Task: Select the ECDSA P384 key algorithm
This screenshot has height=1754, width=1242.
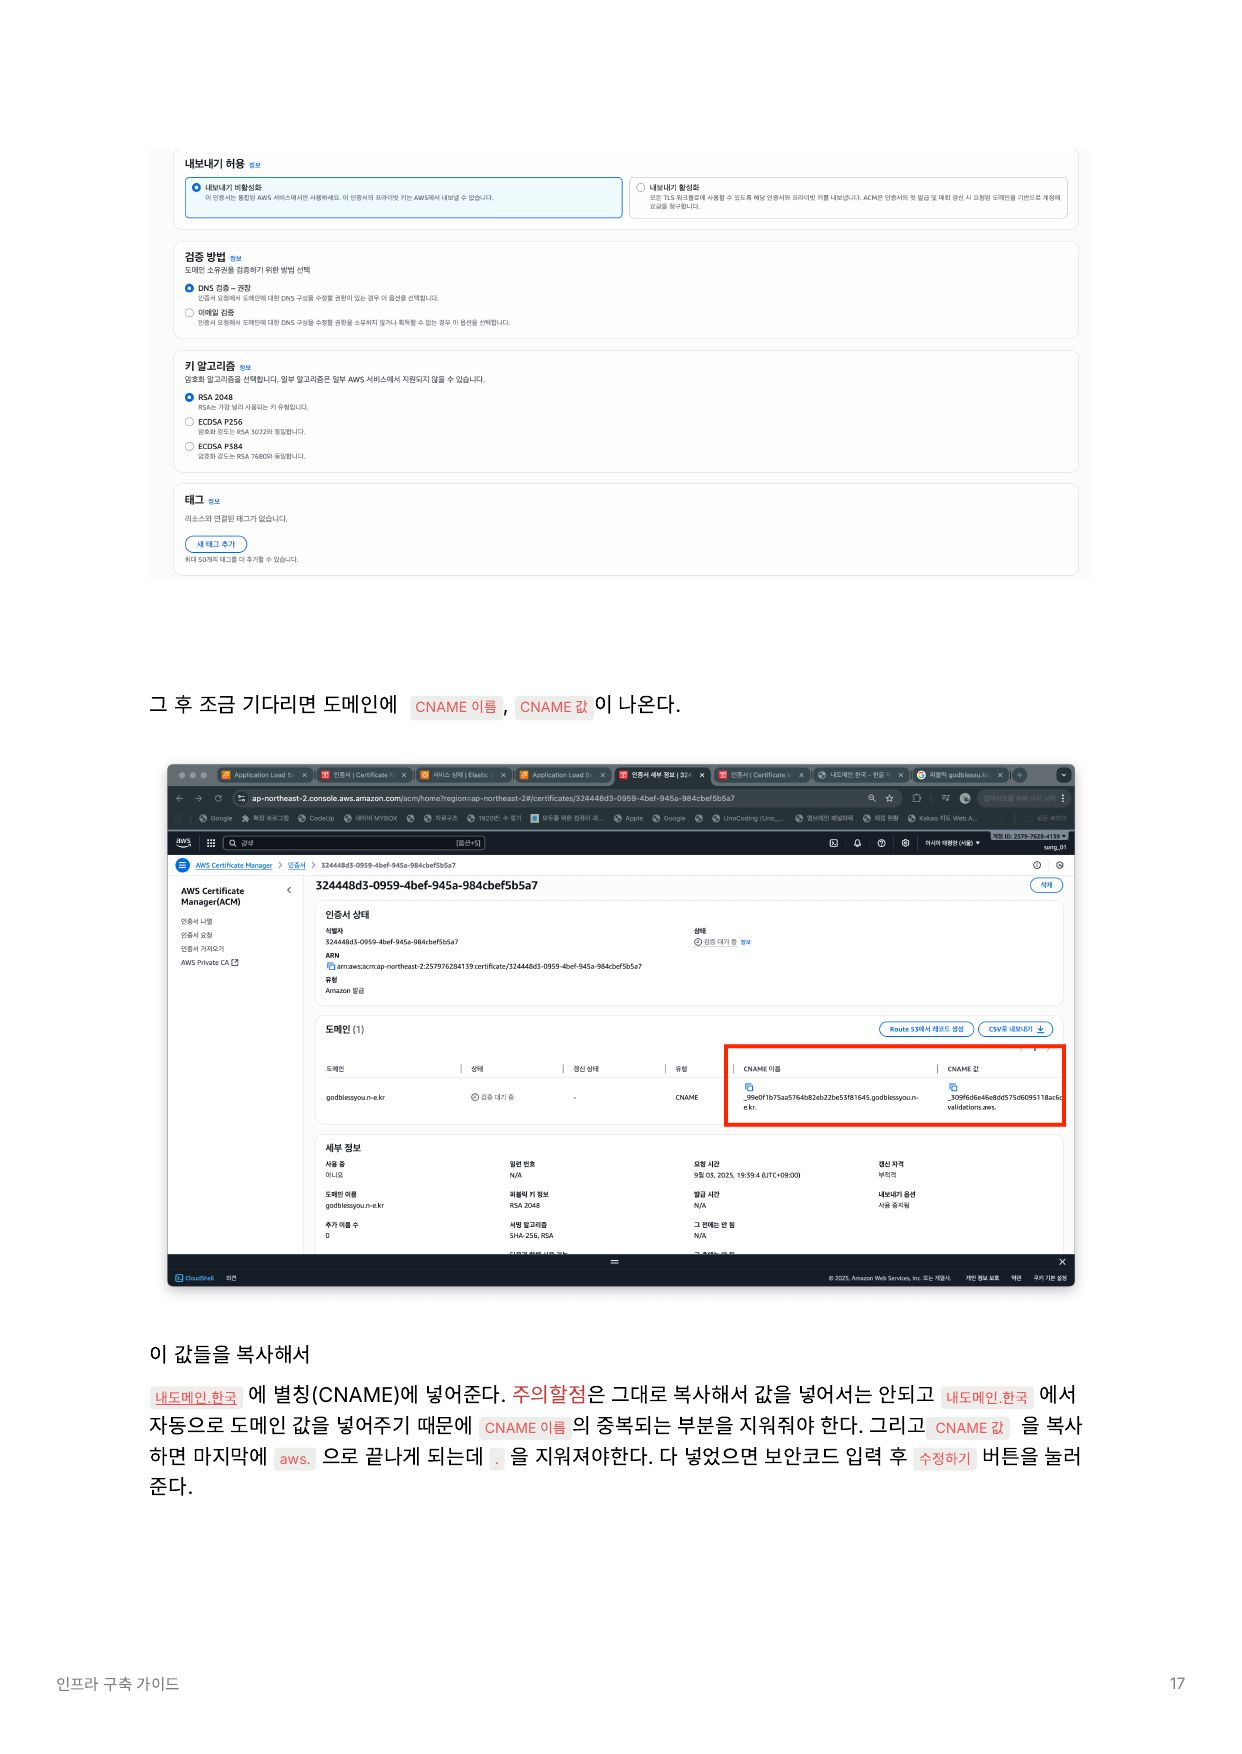Action: [x=189, y=447]
